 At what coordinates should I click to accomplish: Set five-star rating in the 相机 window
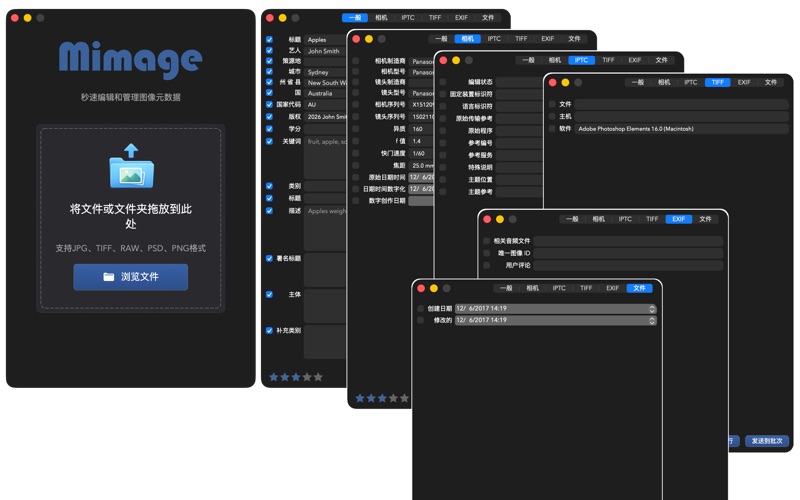tap(405, 398)
